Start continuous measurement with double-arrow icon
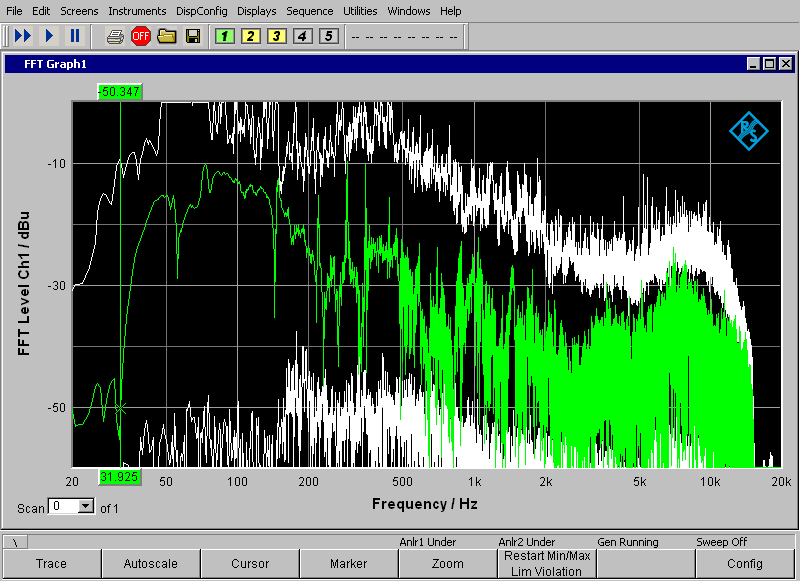Image resolution: width=800 pixels, height=581 pixels. tap(23, 36)
